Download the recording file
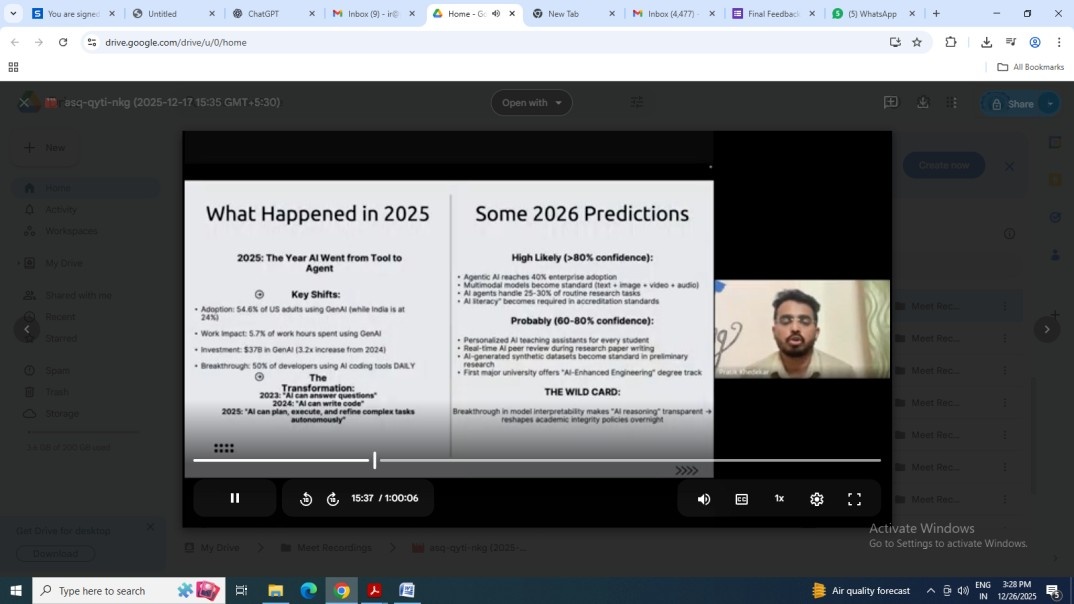 coord(922,103)
